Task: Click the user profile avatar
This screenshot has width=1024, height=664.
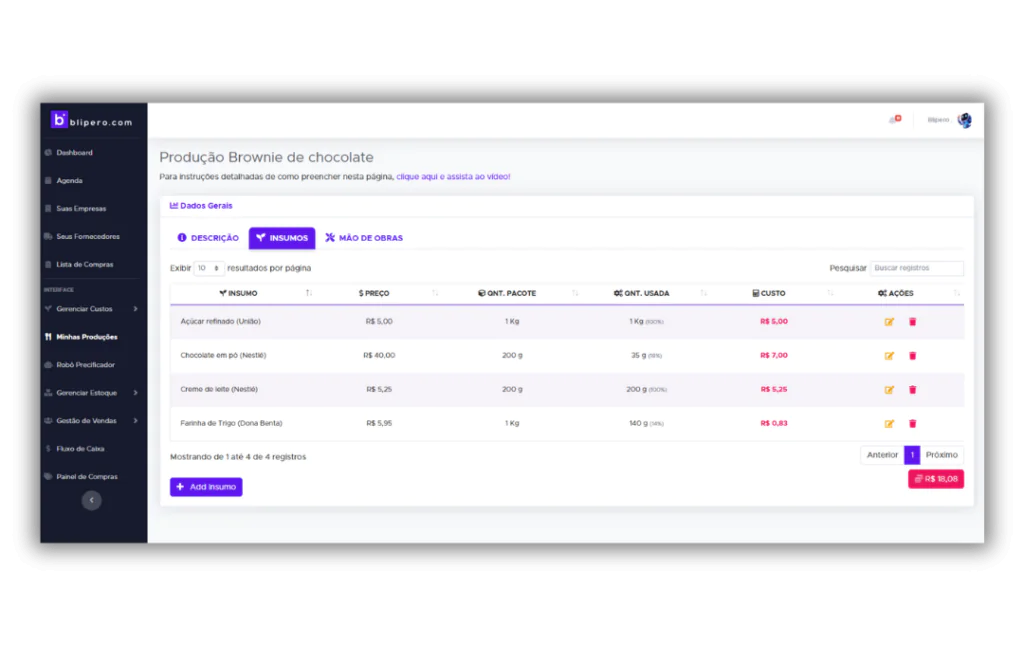Action: (964, 120)
